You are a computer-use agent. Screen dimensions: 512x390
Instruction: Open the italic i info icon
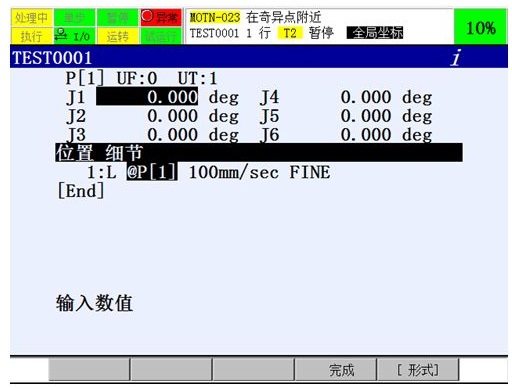coord(456,57)
